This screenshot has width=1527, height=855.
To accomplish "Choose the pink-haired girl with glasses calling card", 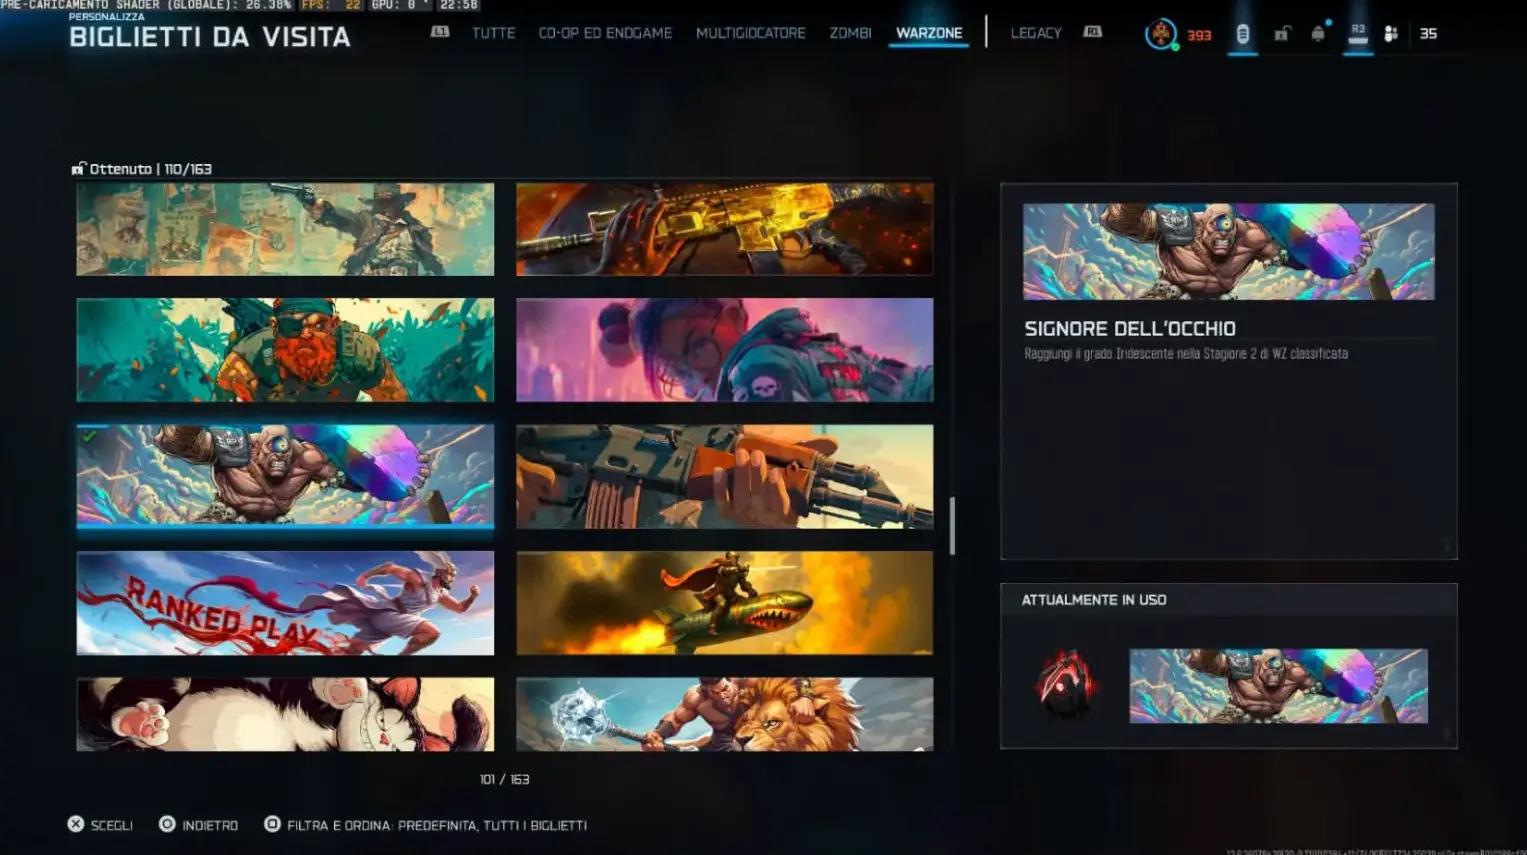I will click(x=725, y=350).
